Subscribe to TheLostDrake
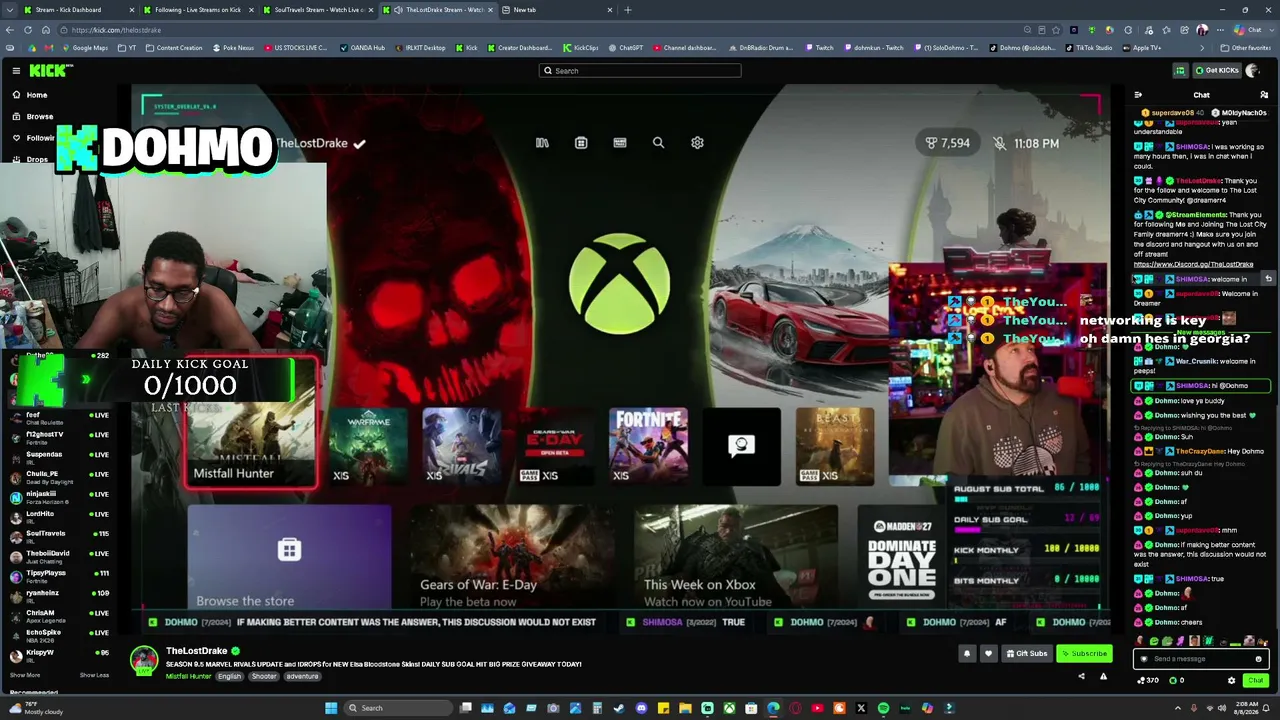 click(1084, 654)
